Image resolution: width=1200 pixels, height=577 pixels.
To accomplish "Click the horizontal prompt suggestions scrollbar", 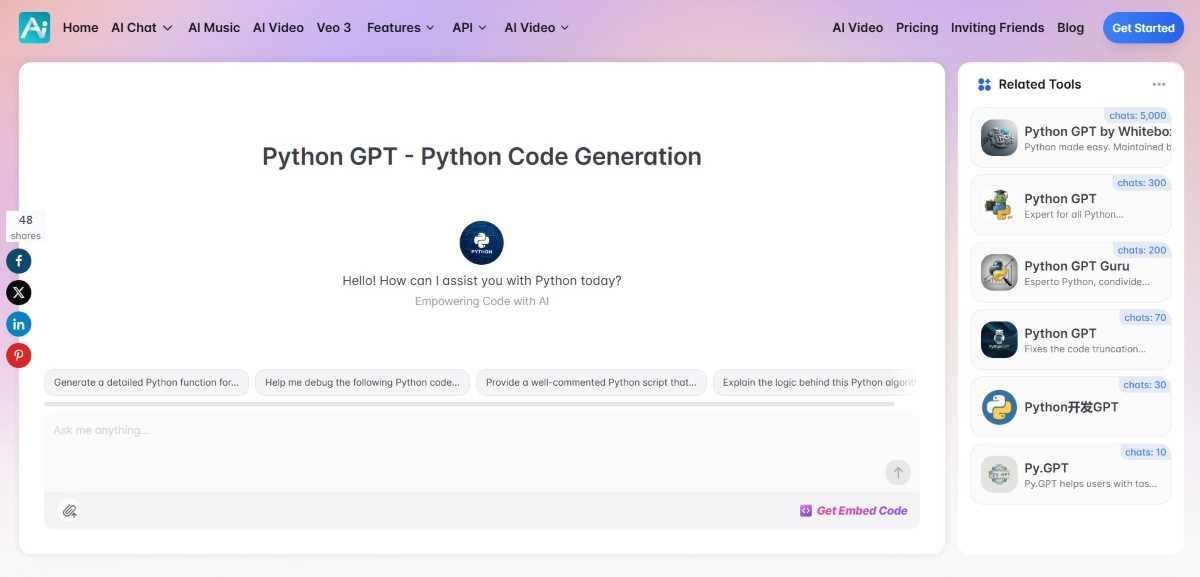I will [468, 404].
